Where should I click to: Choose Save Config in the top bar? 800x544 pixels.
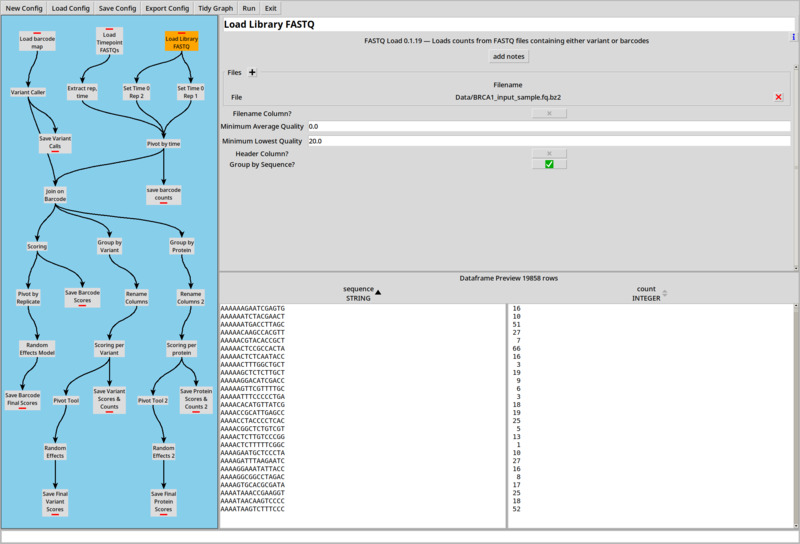tap(117, 8)
